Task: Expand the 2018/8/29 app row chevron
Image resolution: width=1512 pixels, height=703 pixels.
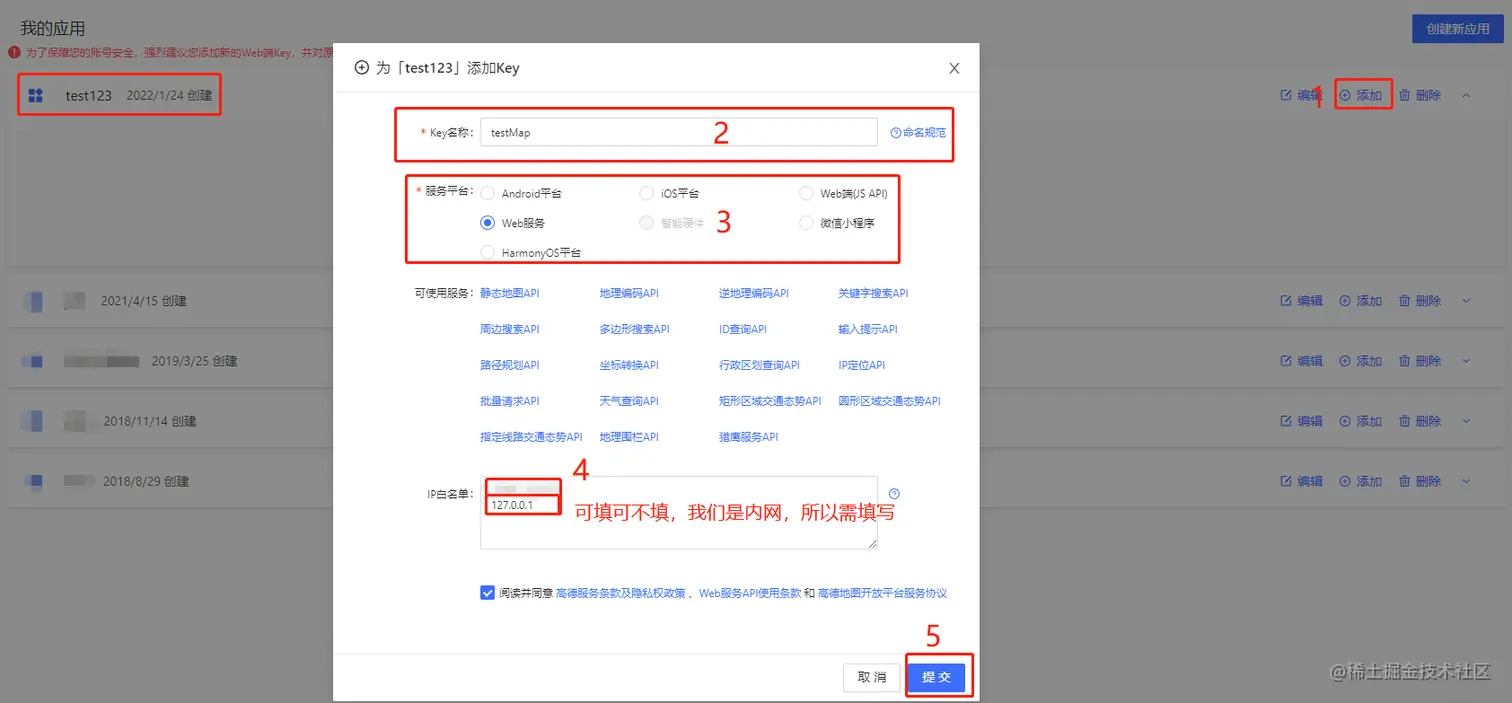Action: 1466,481
